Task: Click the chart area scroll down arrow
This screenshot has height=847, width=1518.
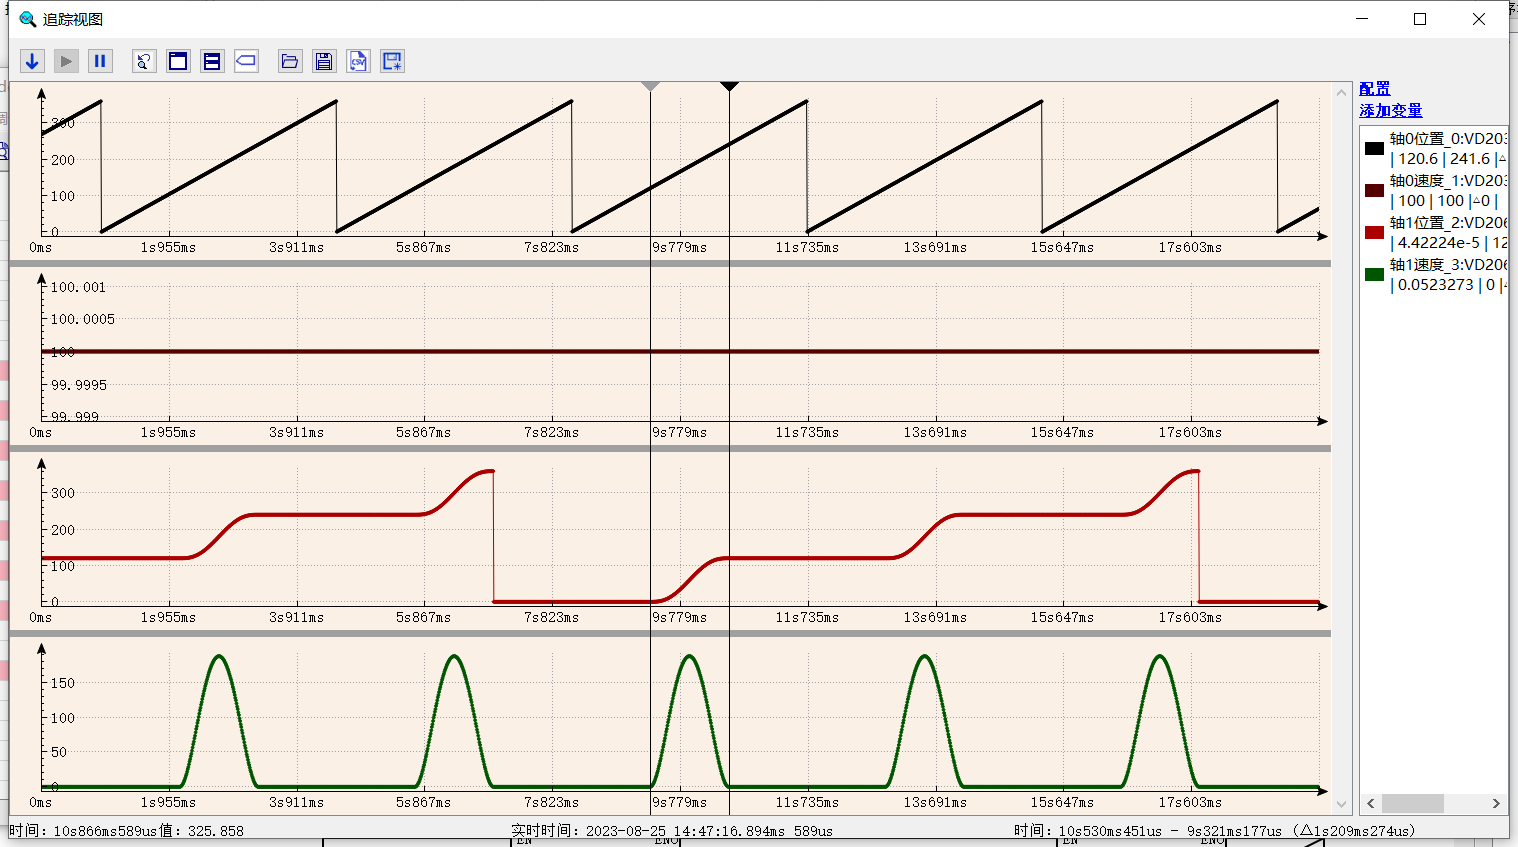Action: tap(1342, 803)
